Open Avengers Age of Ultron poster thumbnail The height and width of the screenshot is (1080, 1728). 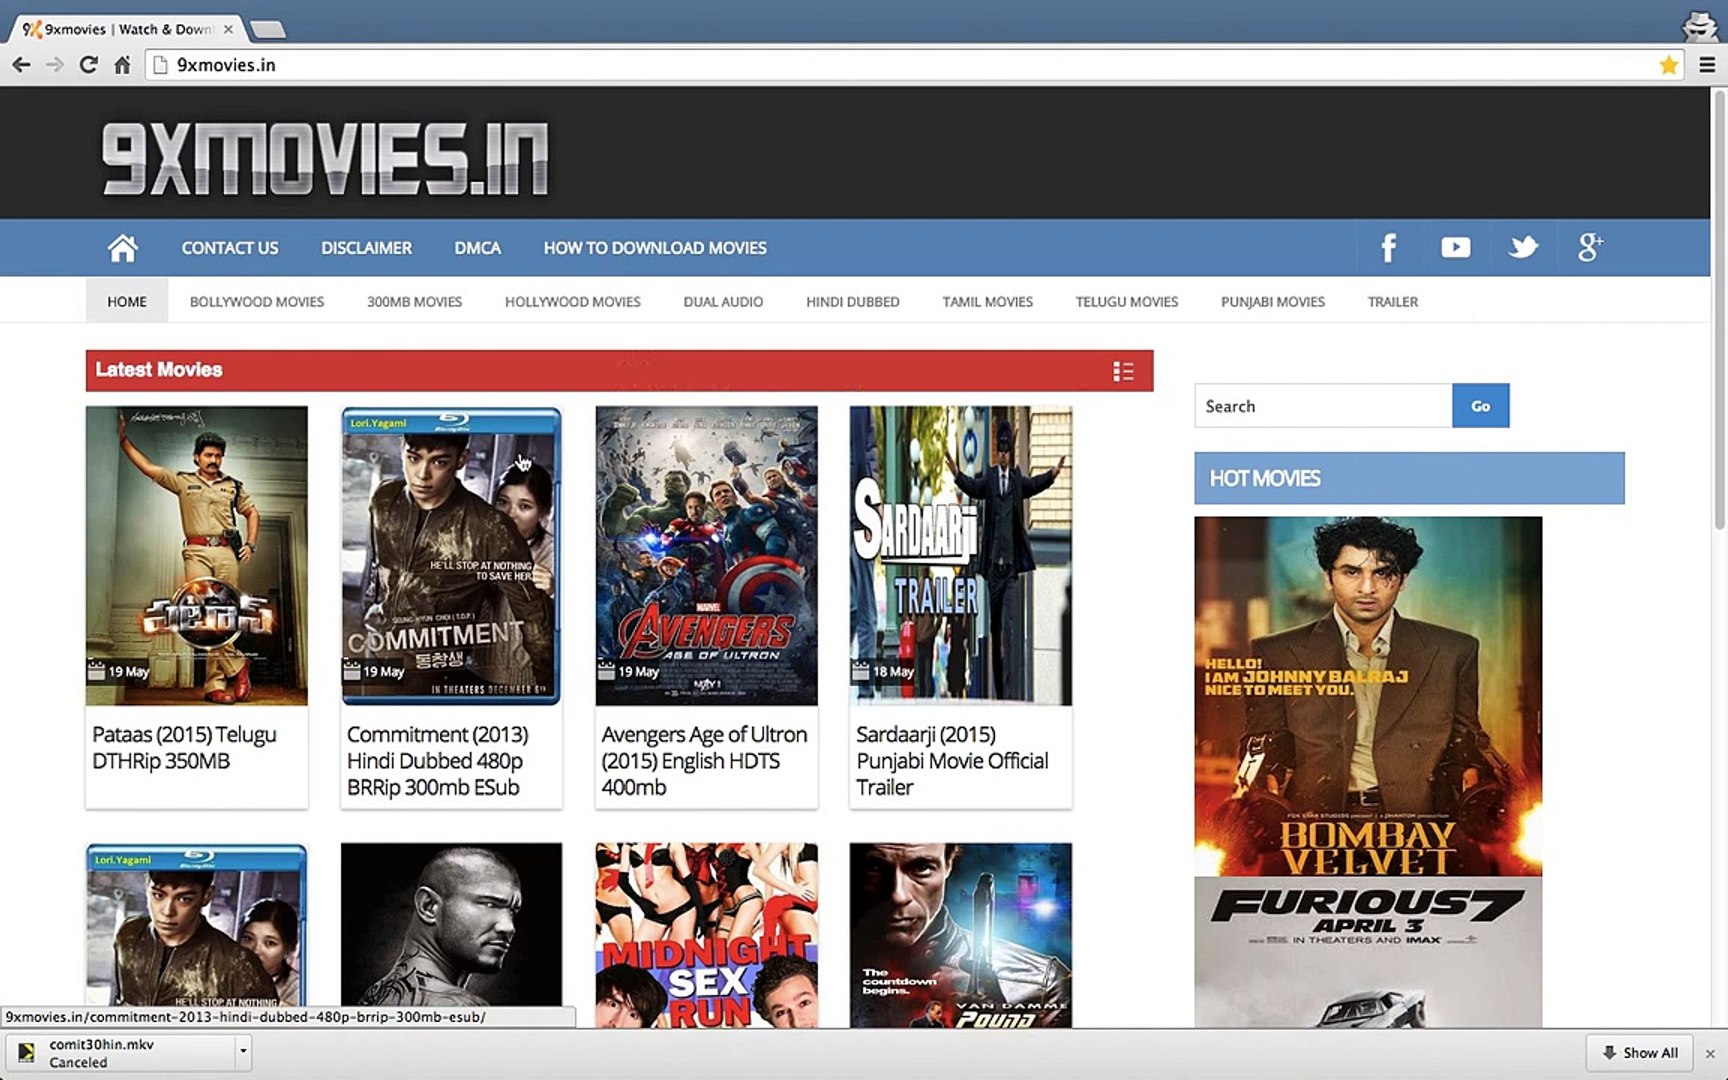pos(706,555)
